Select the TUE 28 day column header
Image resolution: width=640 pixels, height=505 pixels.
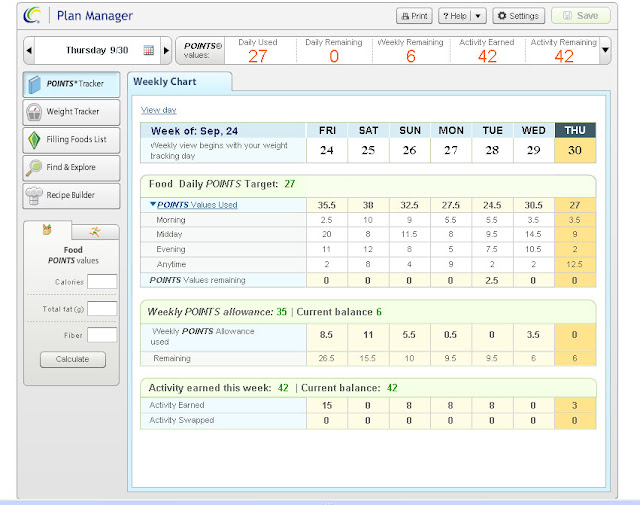point(492,142)
